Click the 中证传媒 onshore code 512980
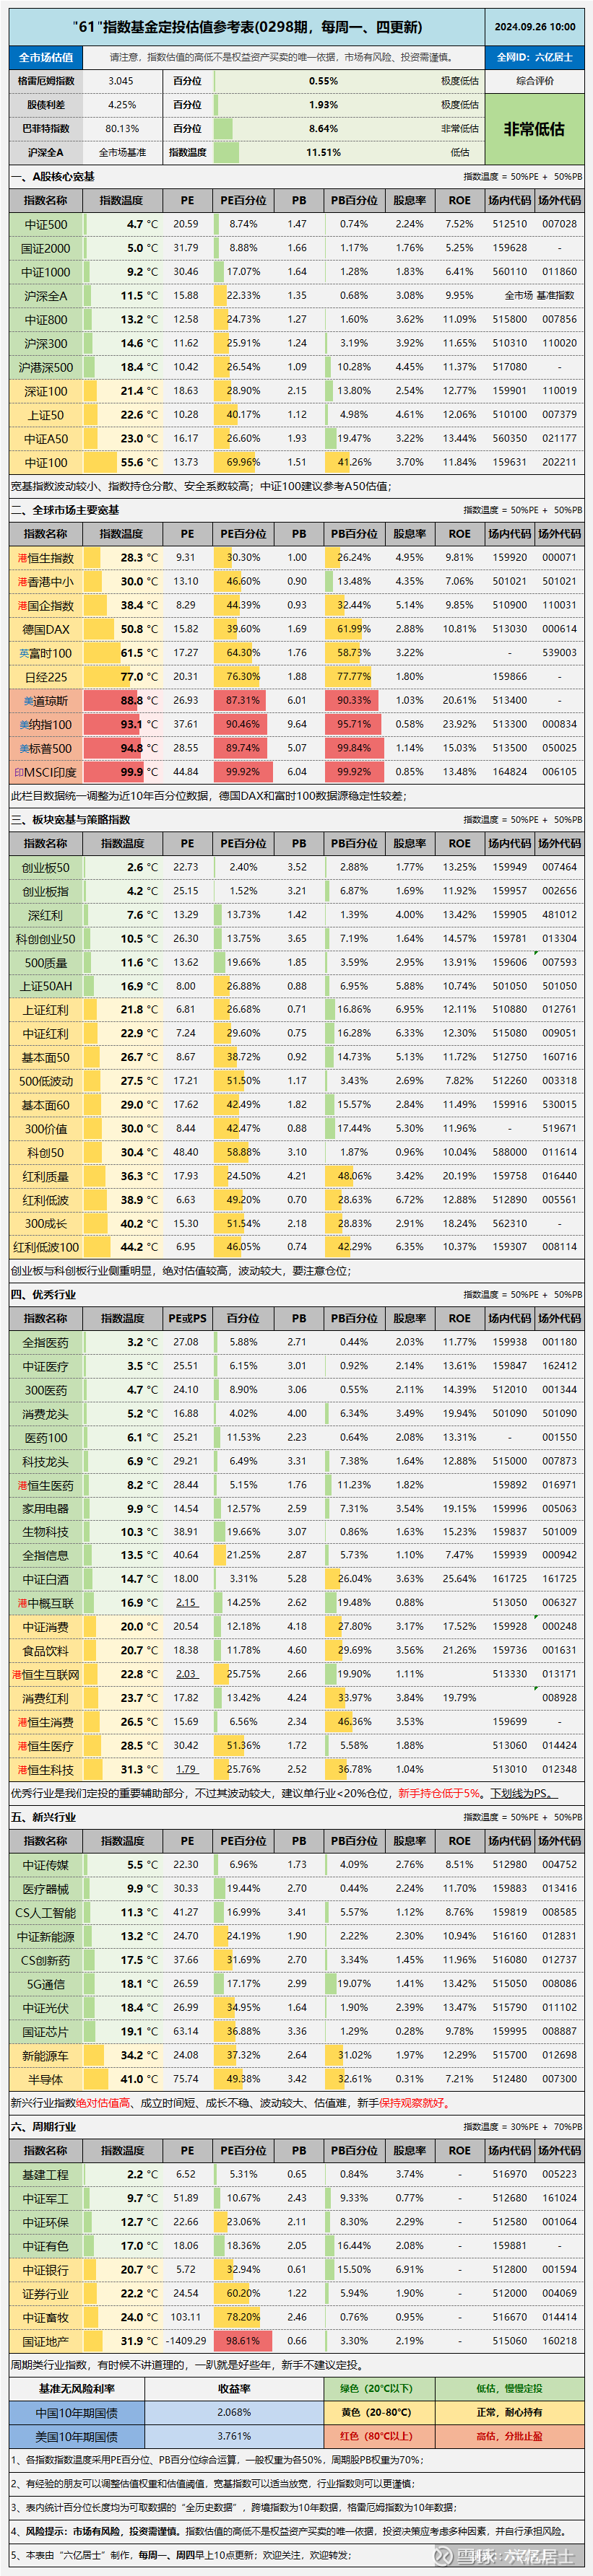The width and height of the screenshot is (593, 2576). point(510,1865)
